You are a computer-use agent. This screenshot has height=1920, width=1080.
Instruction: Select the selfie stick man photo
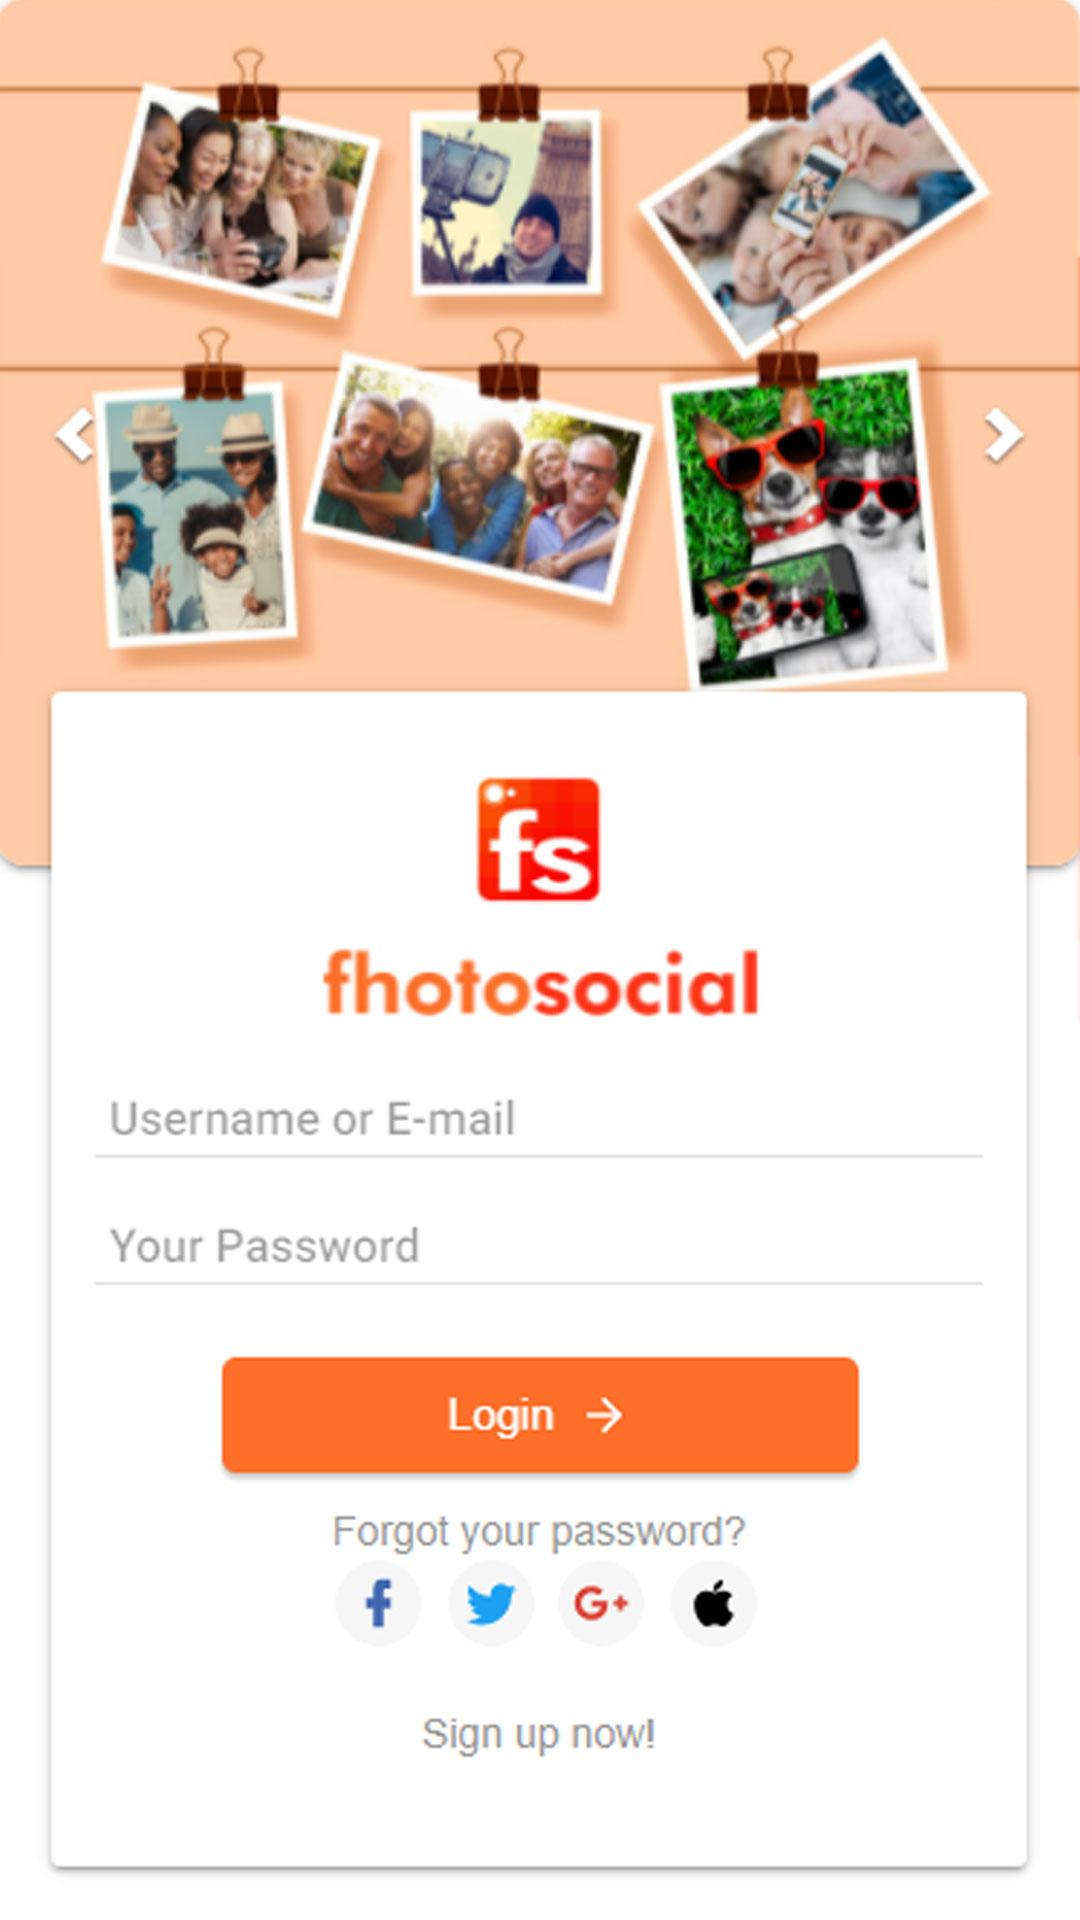[507, 202]
